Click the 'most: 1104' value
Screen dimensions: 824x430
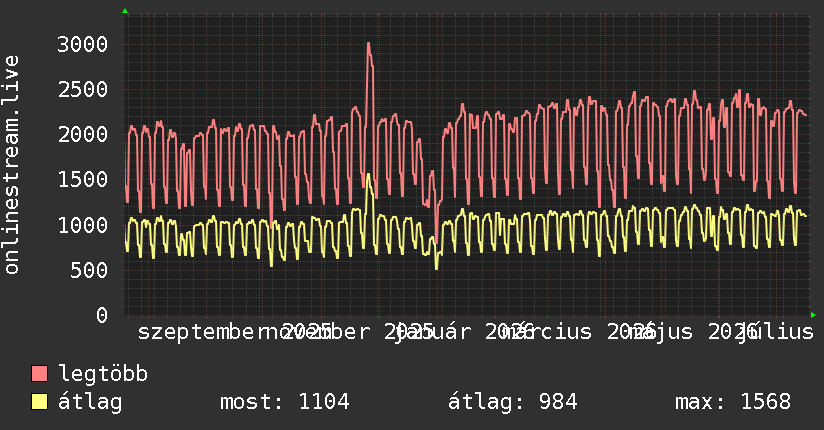coord(284,402)
